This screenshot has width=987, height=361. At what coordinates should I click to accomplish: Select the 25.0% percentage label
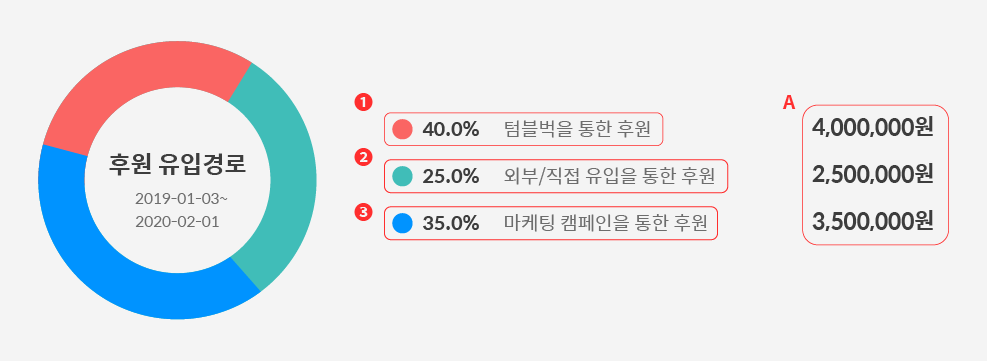click(451, 177)
